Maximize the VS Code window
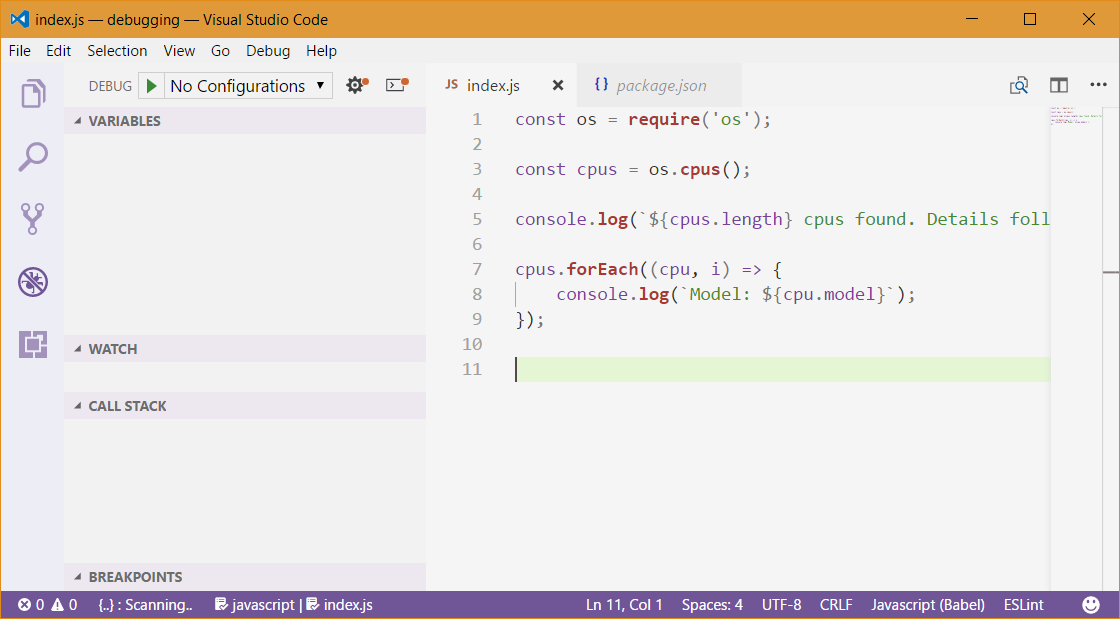 coord(1030,19)
